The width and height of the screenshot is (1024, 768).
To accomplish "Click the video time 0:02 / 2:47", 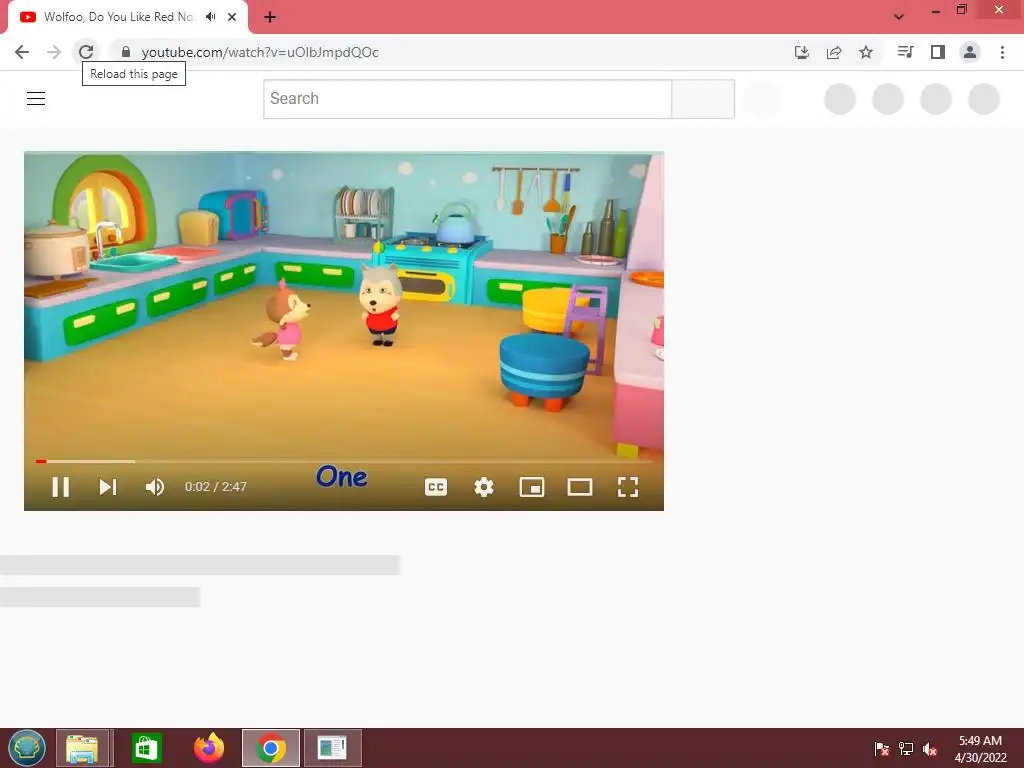I will click(x=216, y=487).
